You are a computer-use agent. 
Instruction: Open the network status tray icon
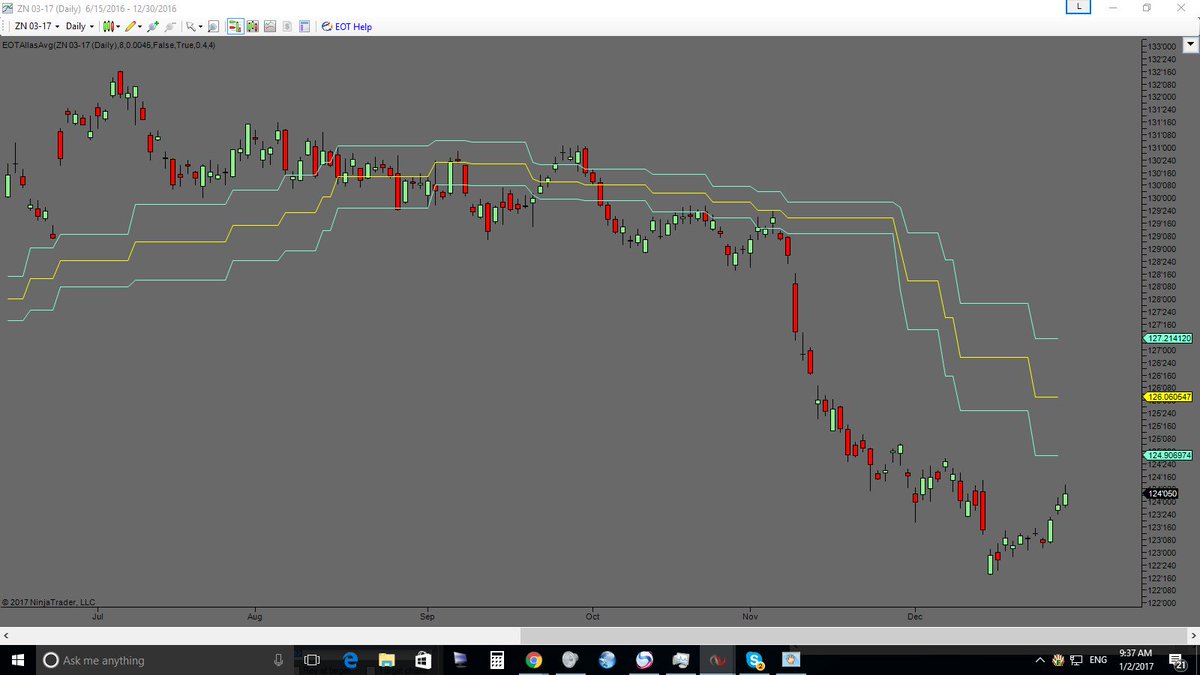[1077, 660]
